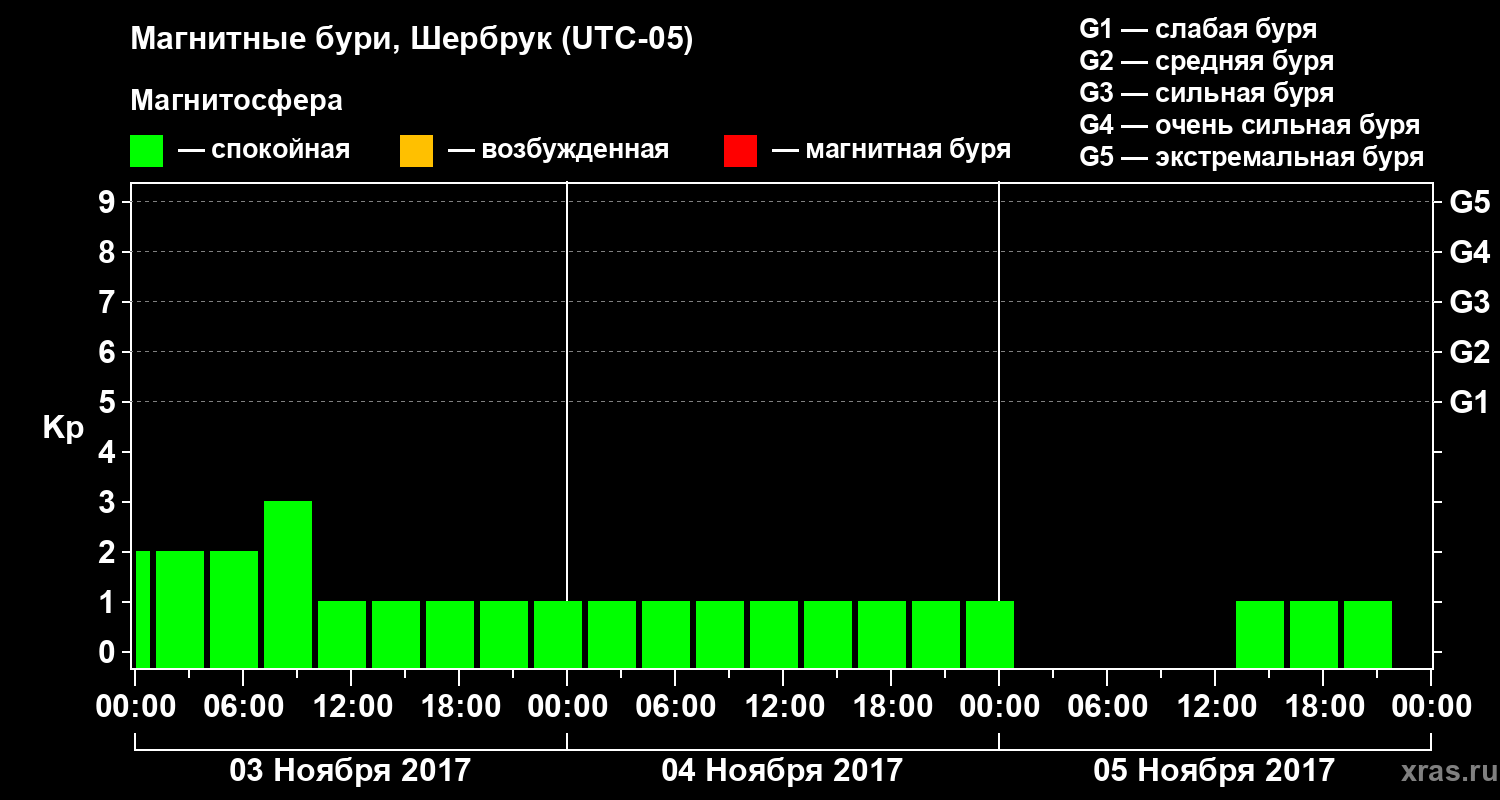Screen dimensions: 1500x800
Task: Click the date label '05 Ноября 2017'
Action: [x=1214, y=771]
